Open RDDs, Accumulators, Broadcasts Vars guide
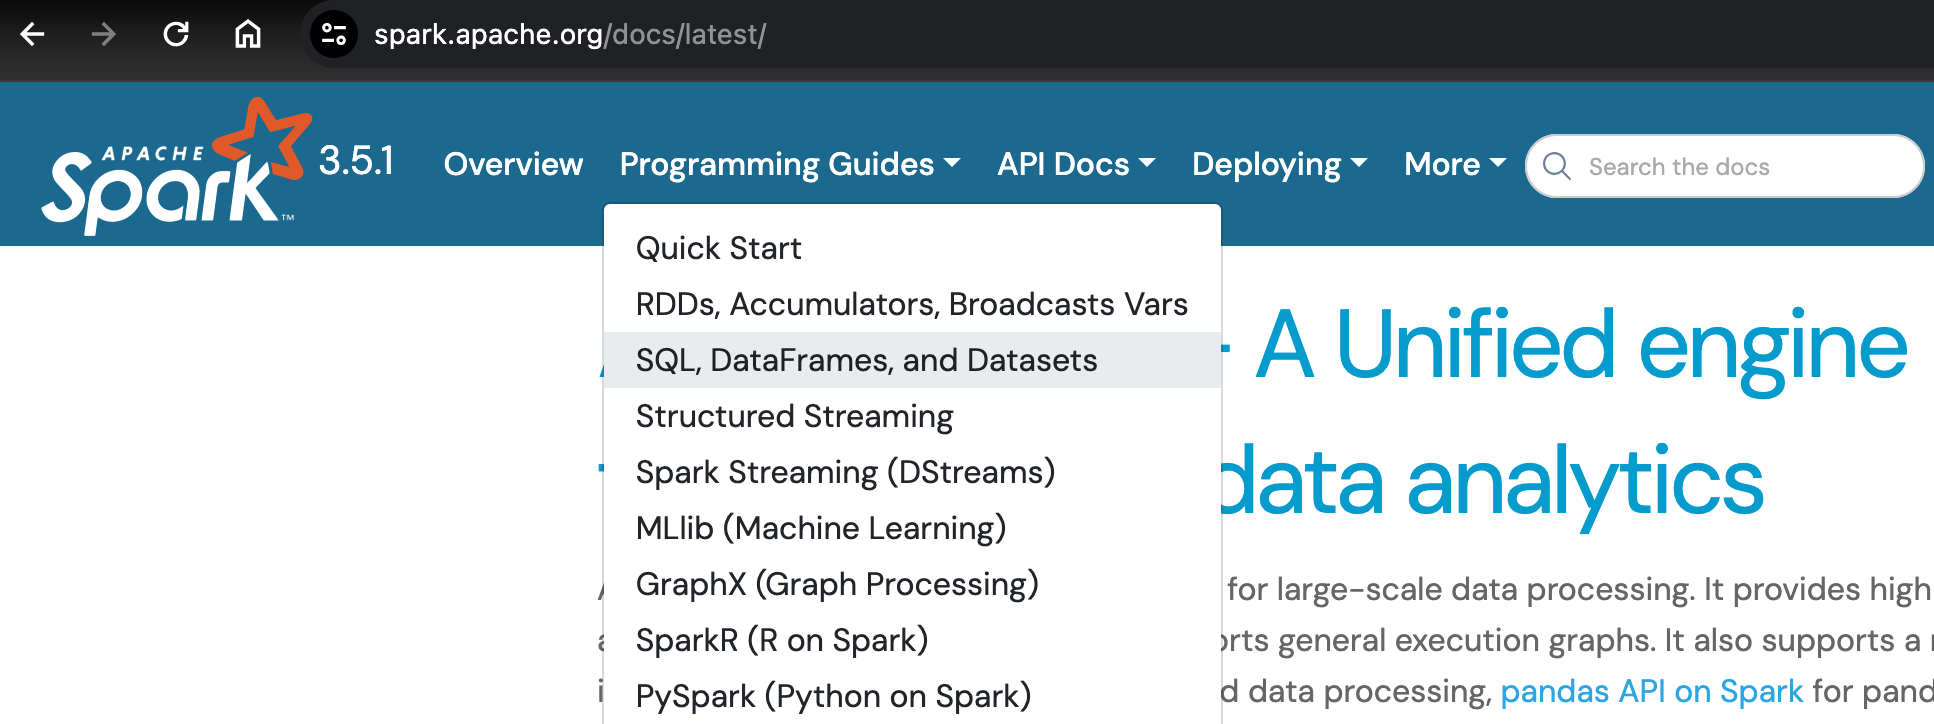This screenshot has height=724, width=1934. (912, 304)
